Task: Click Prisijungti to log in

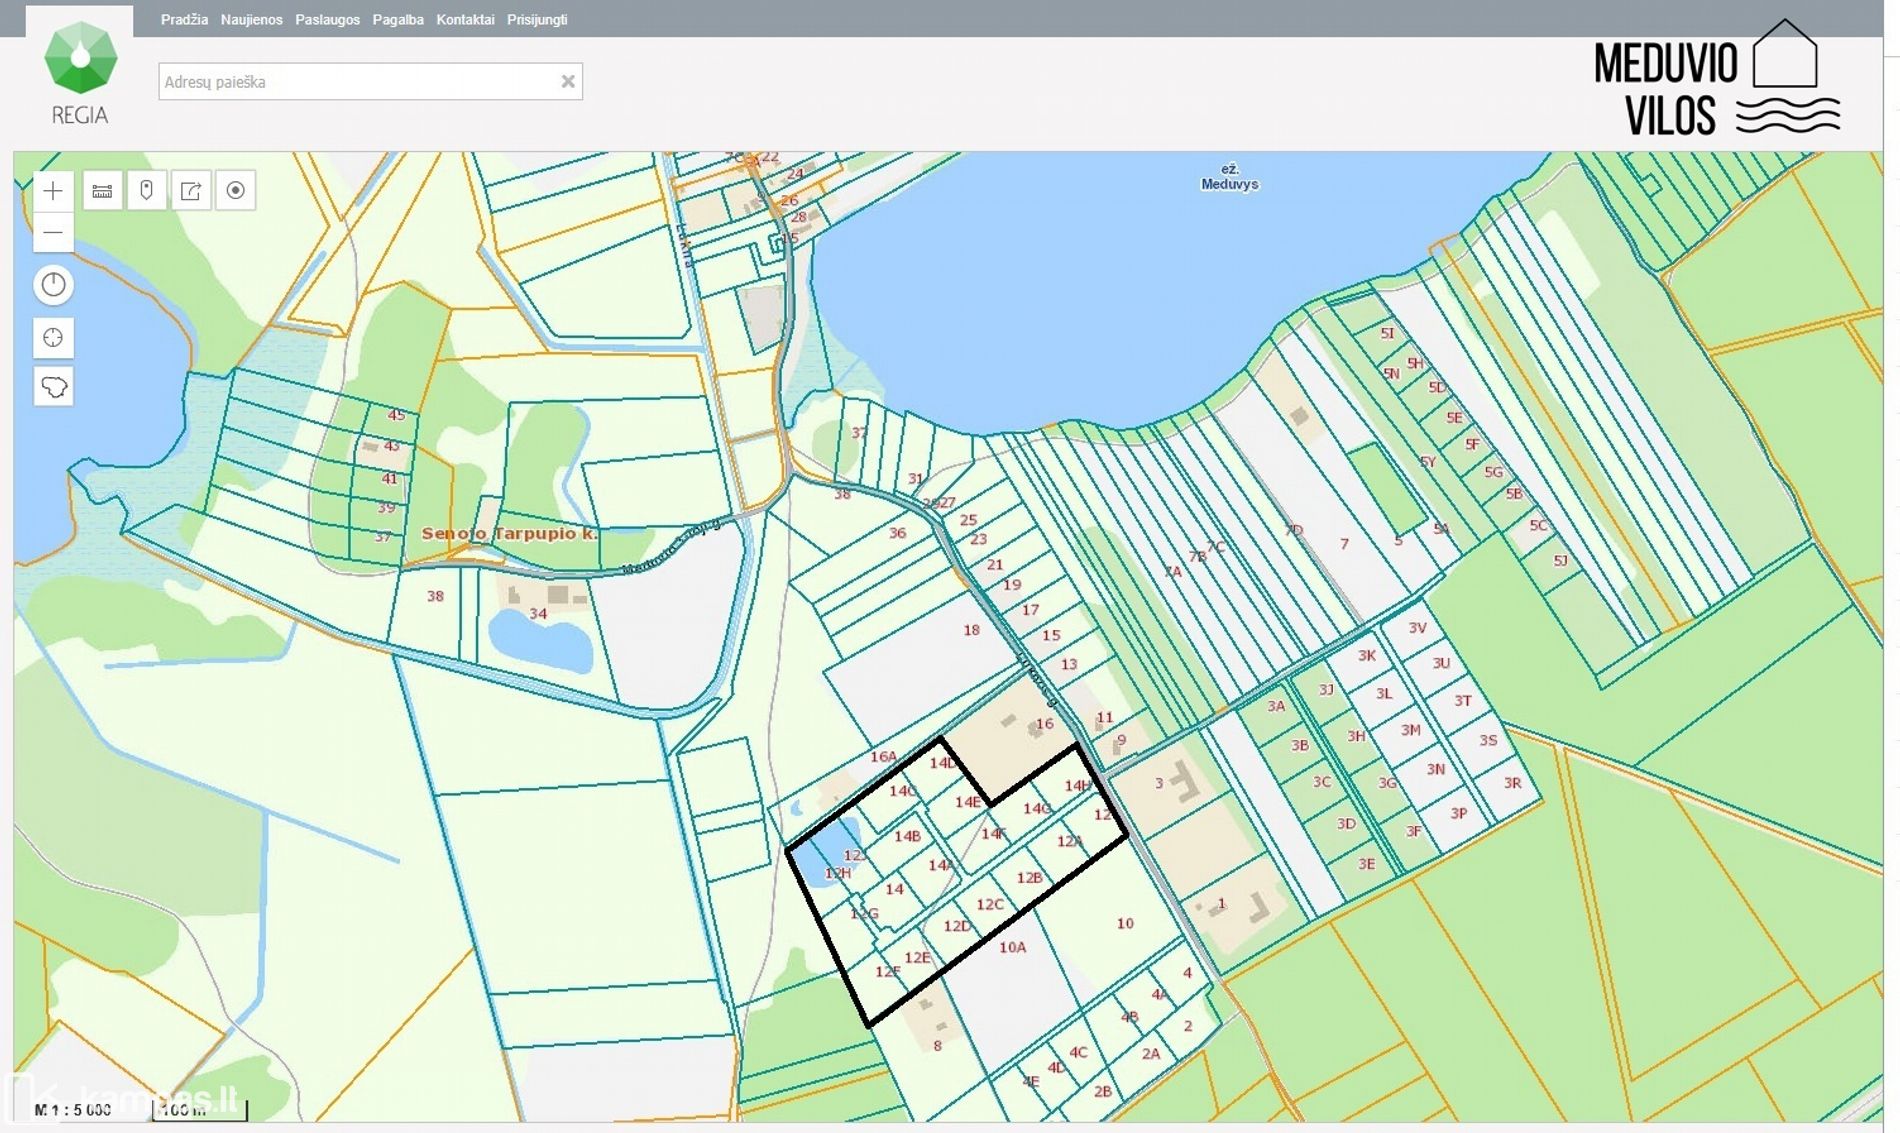Action: [x=537, y=20]
